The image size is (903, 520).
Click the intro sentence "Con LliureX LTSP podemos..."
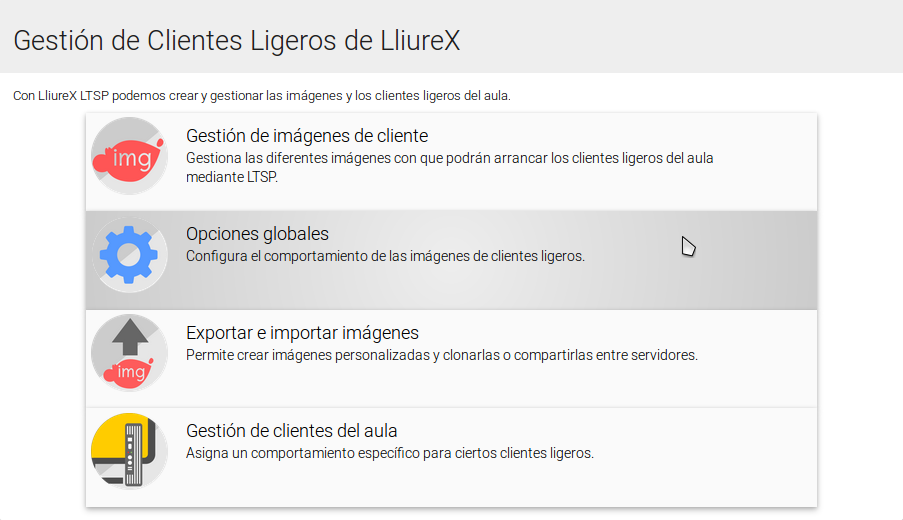coord(261,96)
